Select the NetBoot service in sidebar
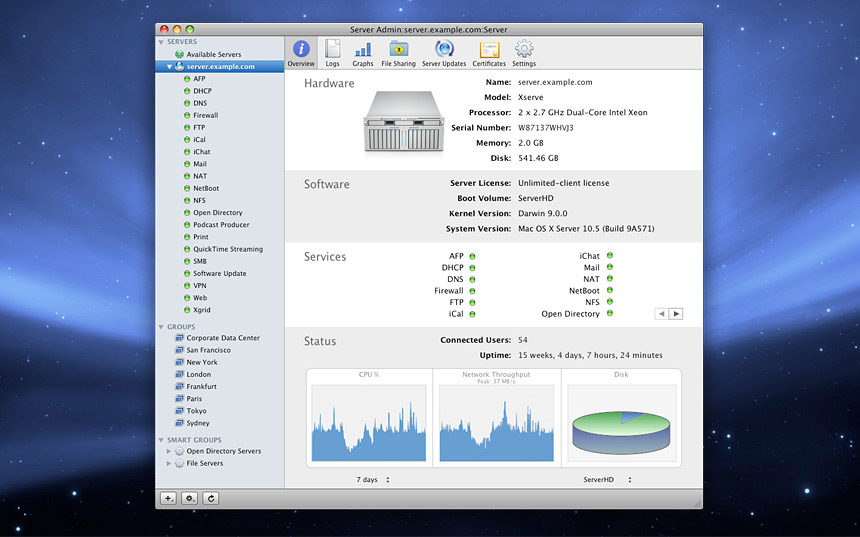The height and width of the screenshot is (537, 860). coord(206,188)
